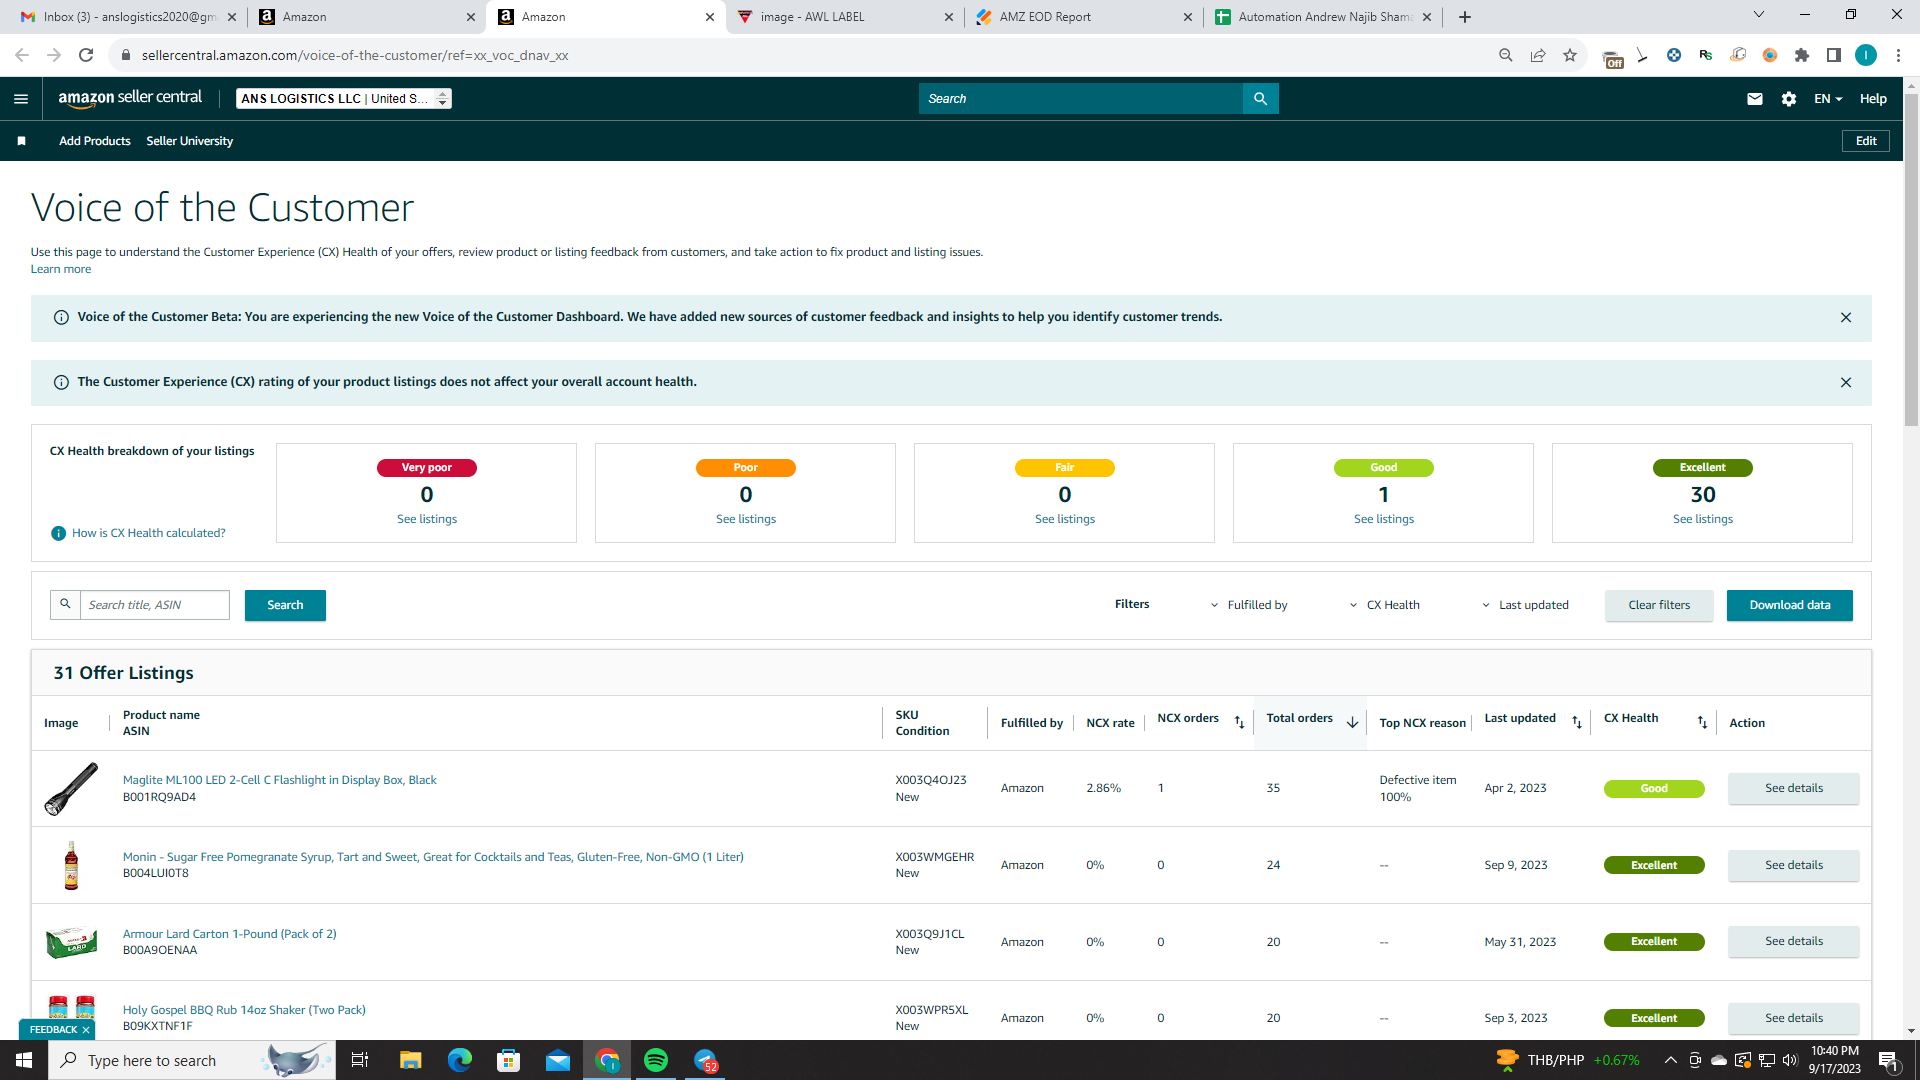Viewport: 1920px width, 1080px height.
Task: Click the browser zoom magnifier icon
Action: click(1506, 55)
